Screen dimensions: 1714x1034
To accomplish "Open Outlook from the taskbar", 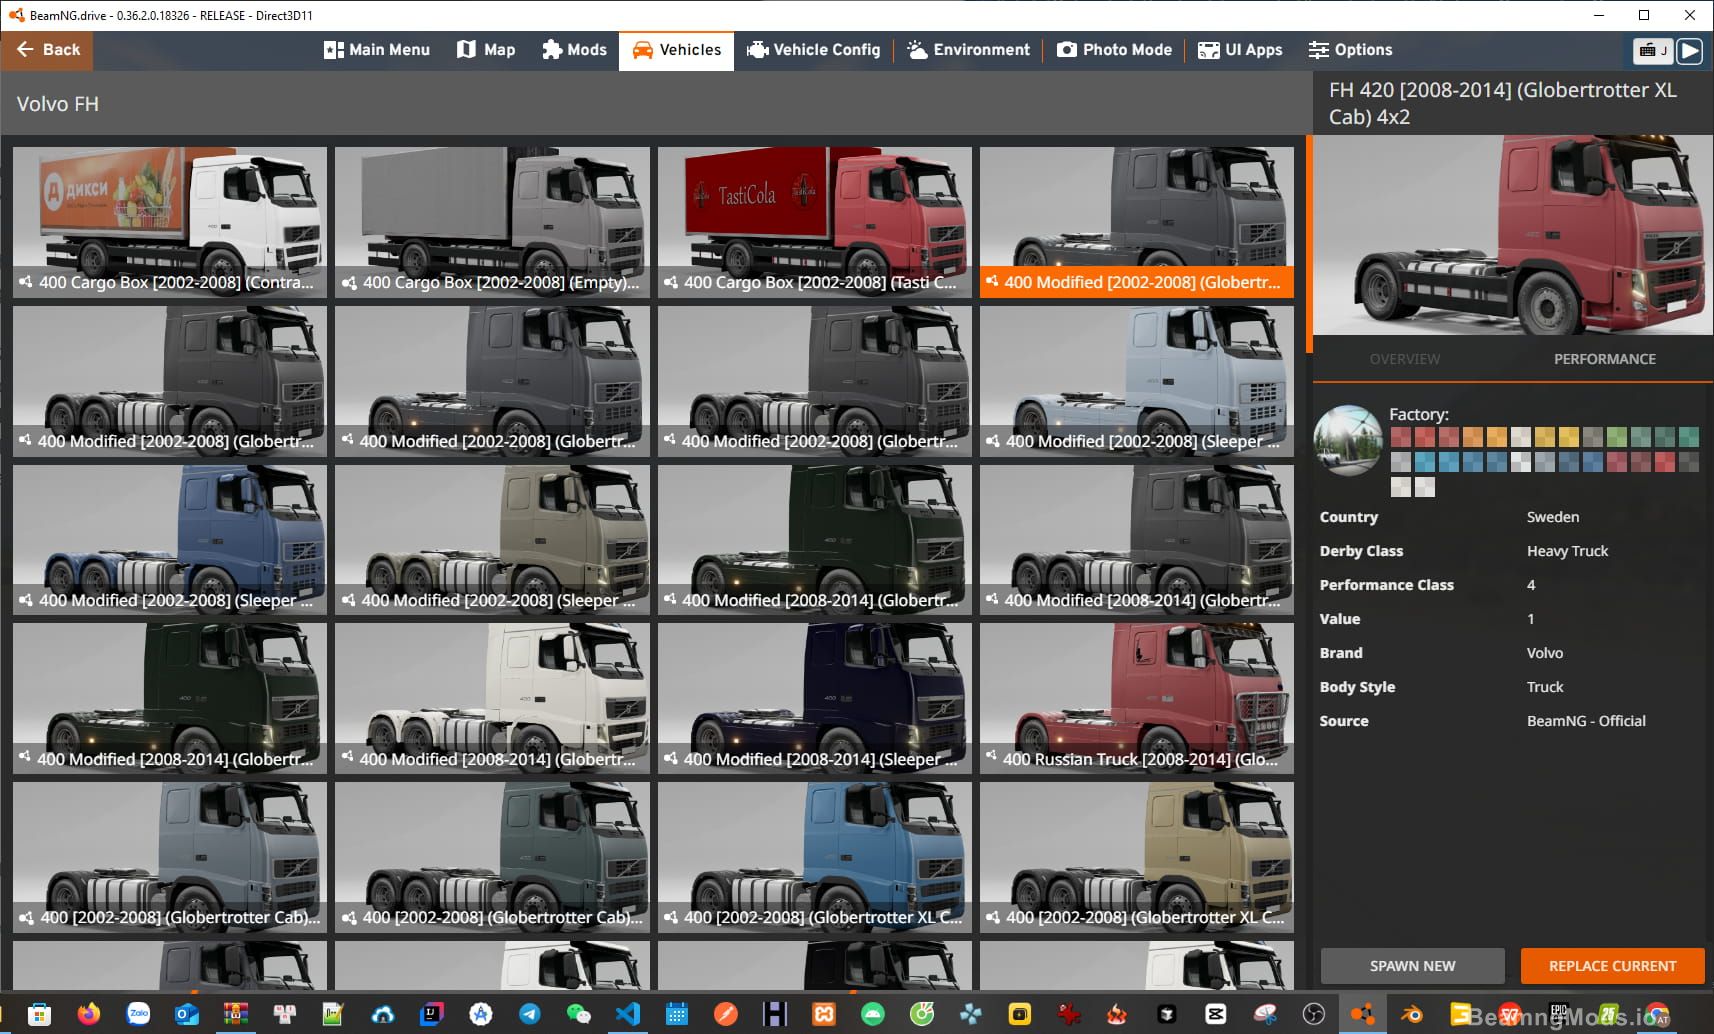I will [186, 1014].
